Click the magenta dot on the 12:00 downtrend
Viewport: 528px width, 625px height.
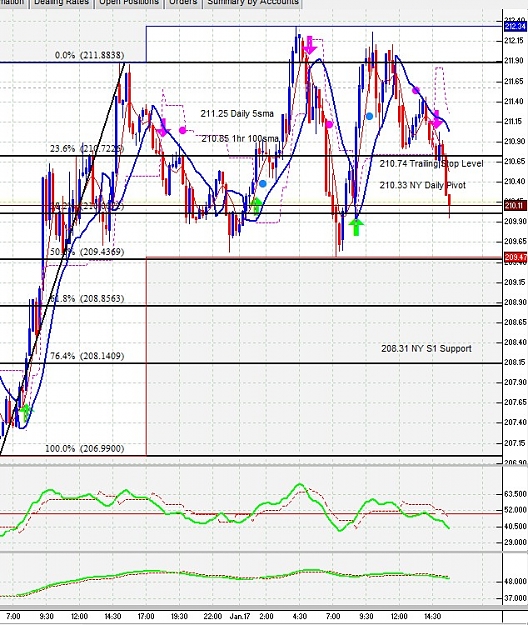click(416, 90)
